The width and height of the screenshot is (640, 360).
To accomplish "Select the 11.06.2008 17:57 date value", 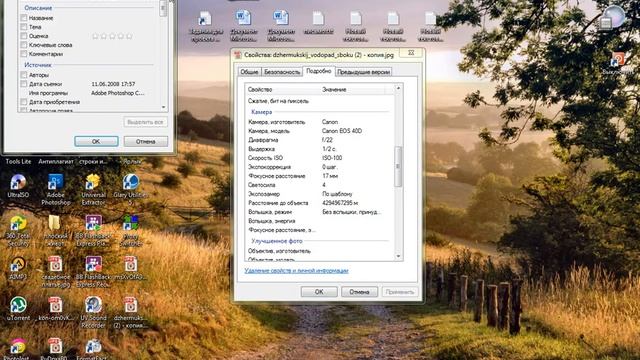I will [x=113, y=84].
